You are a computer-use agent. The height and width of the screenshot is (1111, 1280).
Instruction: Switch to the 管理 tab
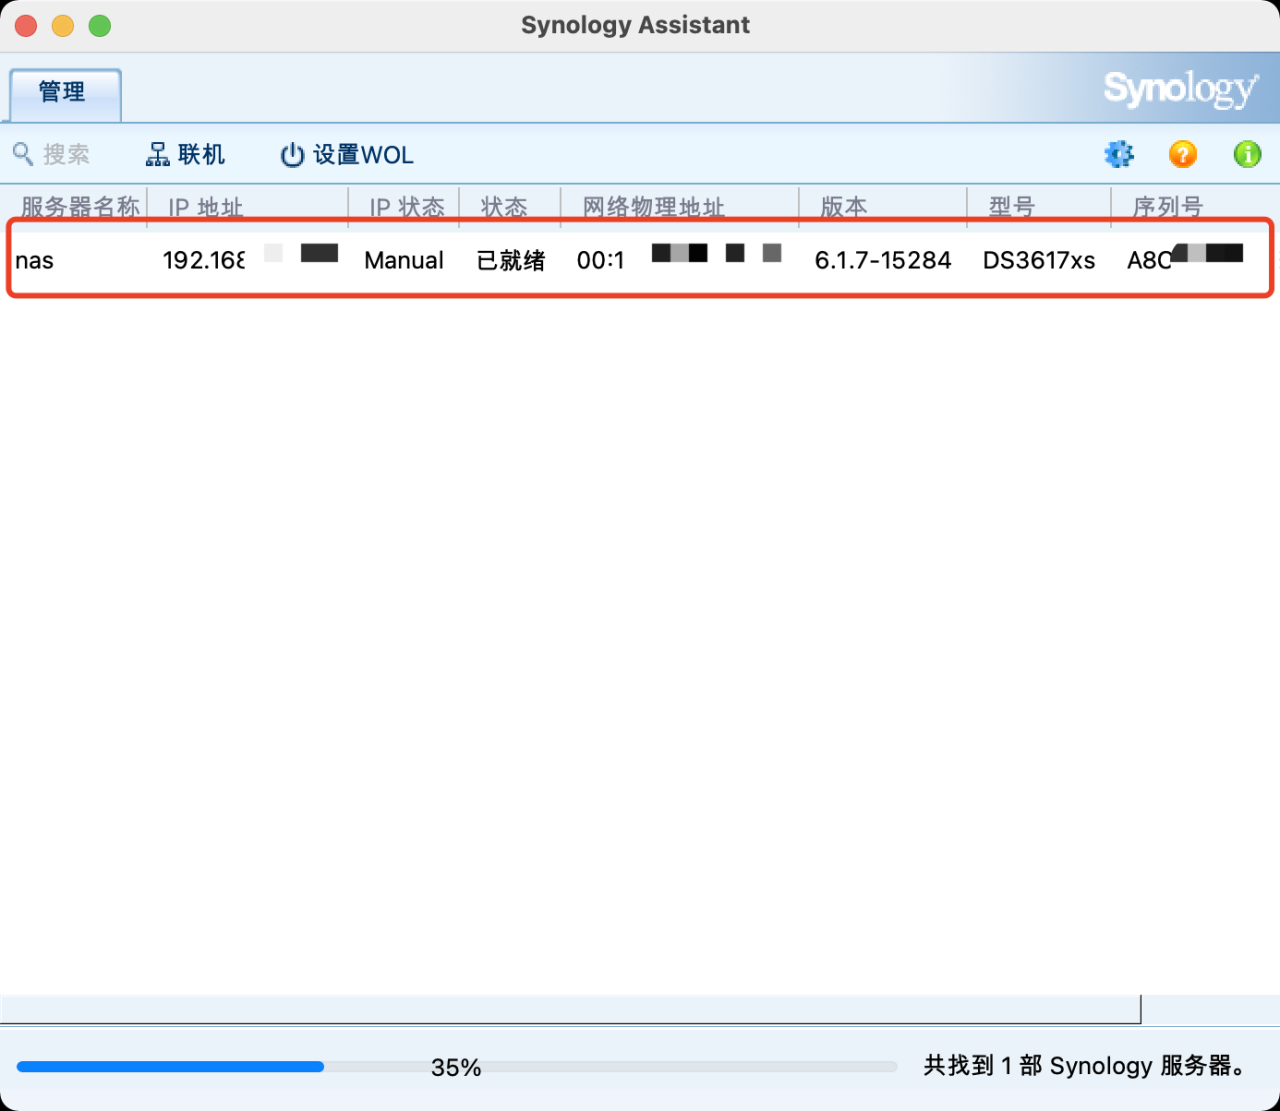coord(64,93)
